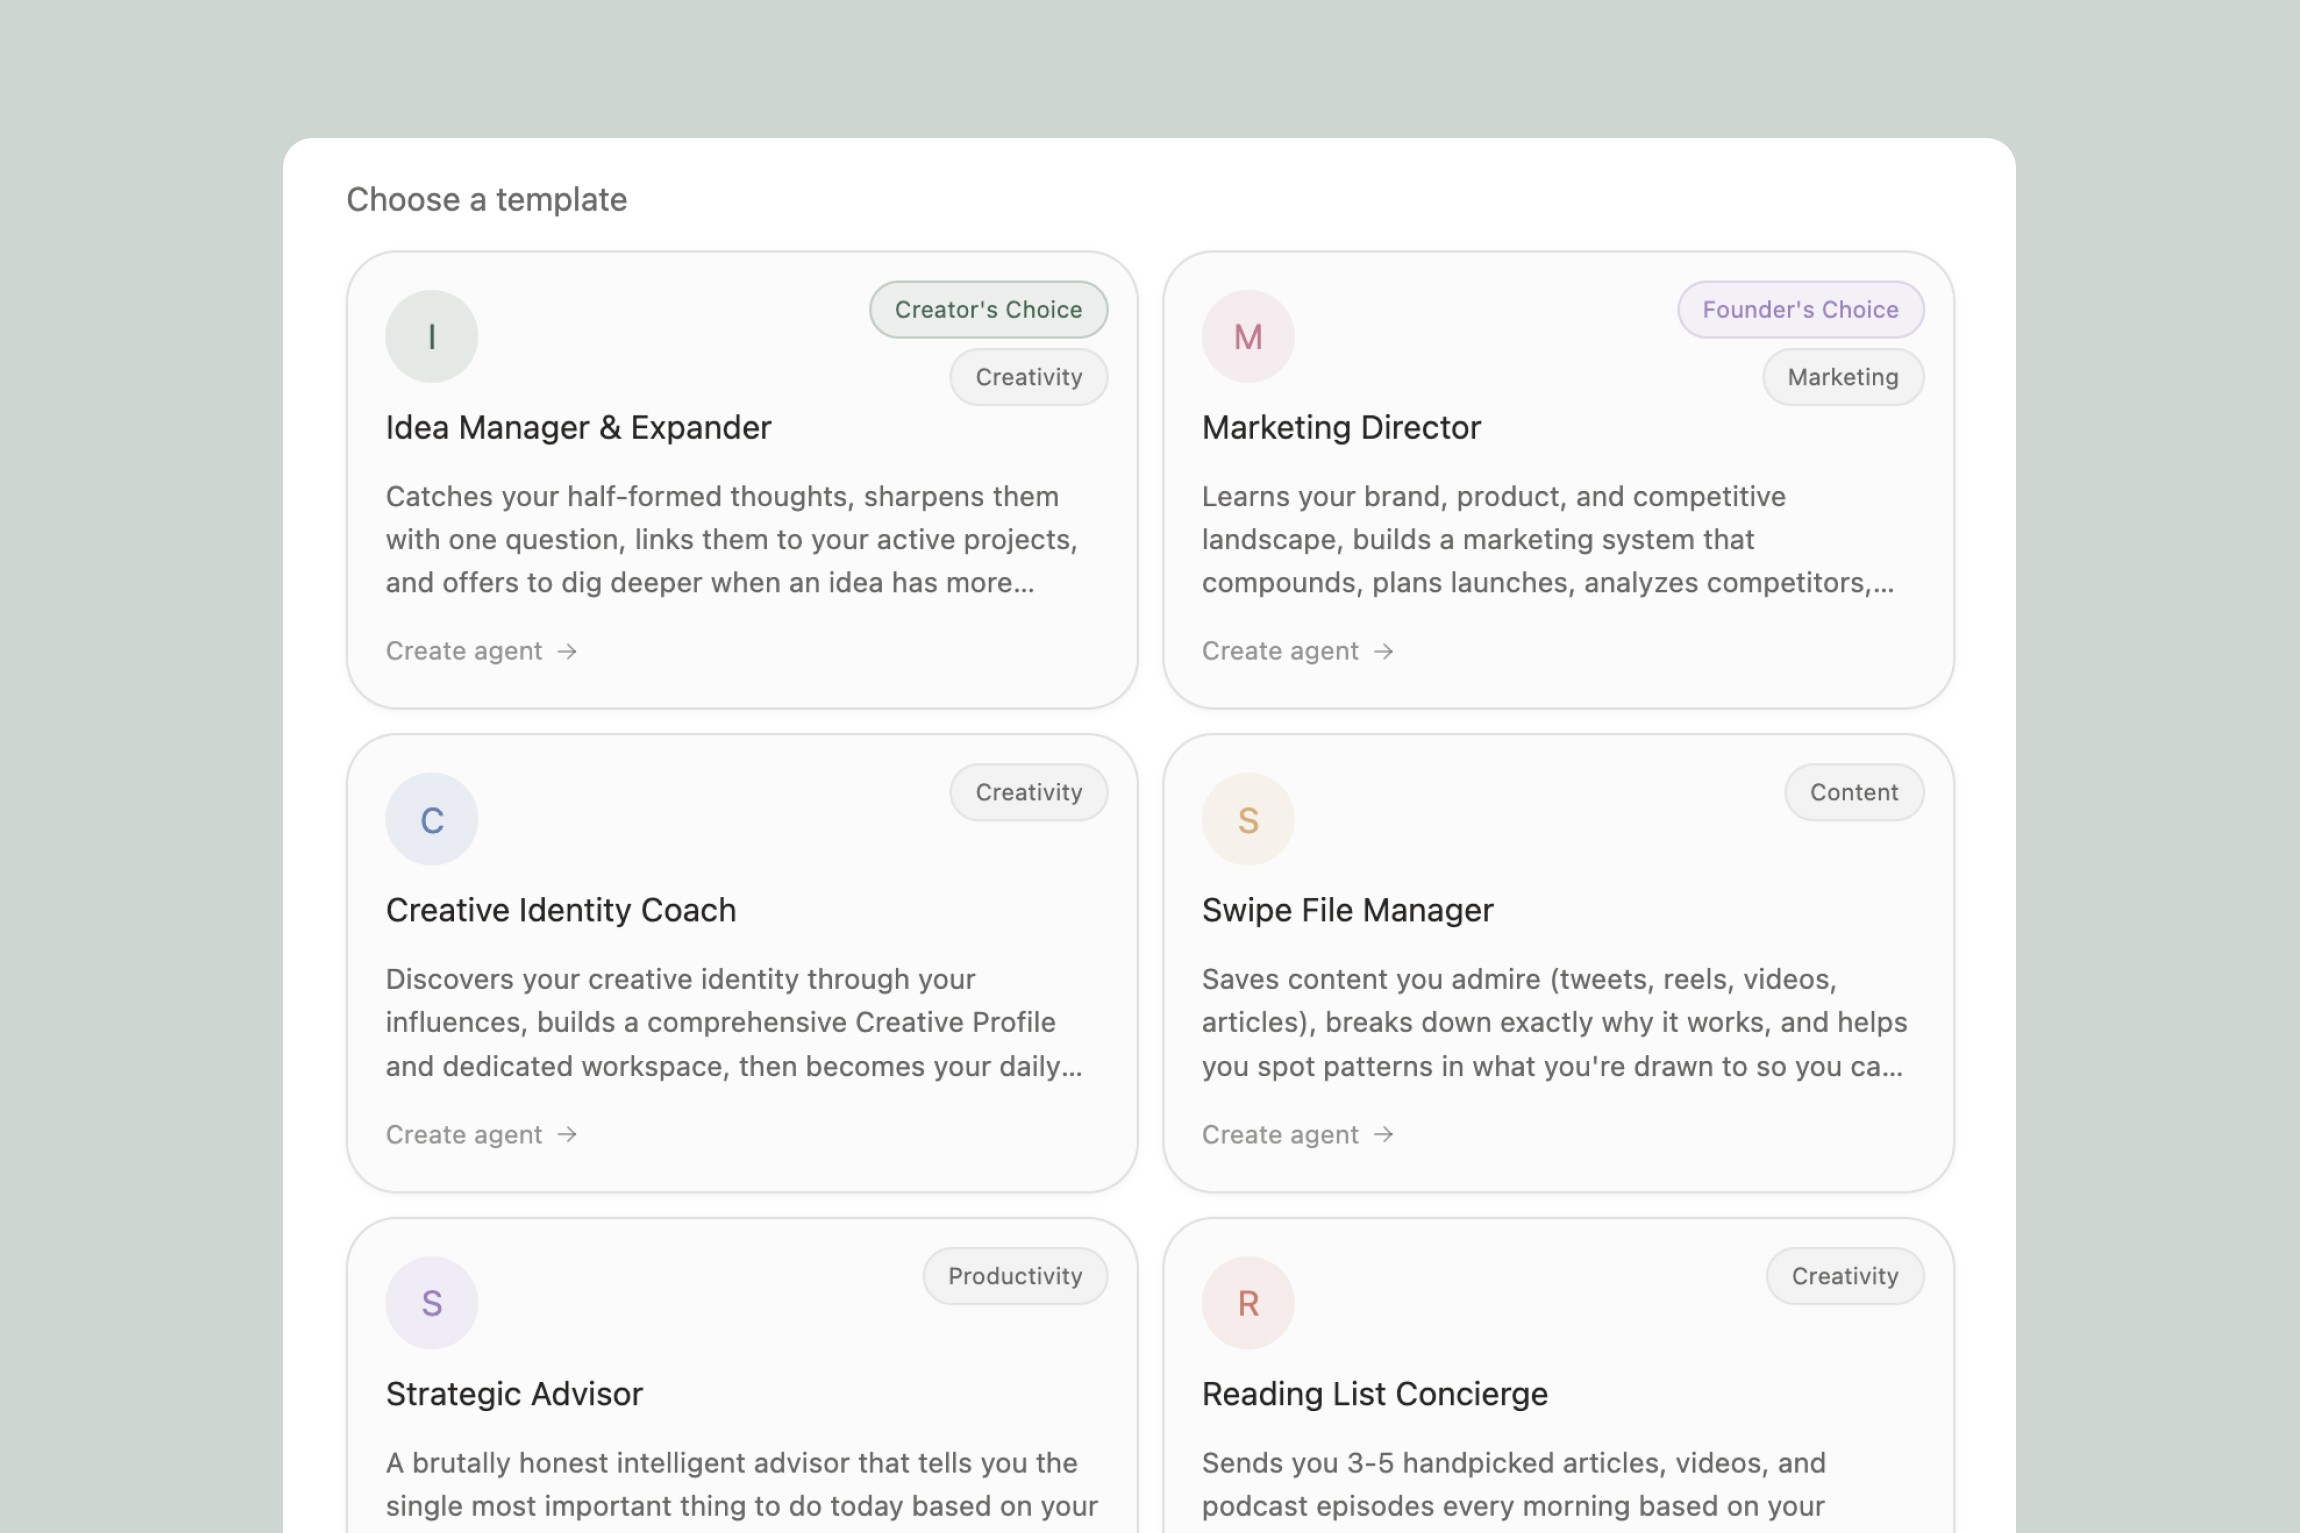Click Create agent under Creative Identity Coach
Screen dimensions: 2300x1533
click(x=464, y=1134)
